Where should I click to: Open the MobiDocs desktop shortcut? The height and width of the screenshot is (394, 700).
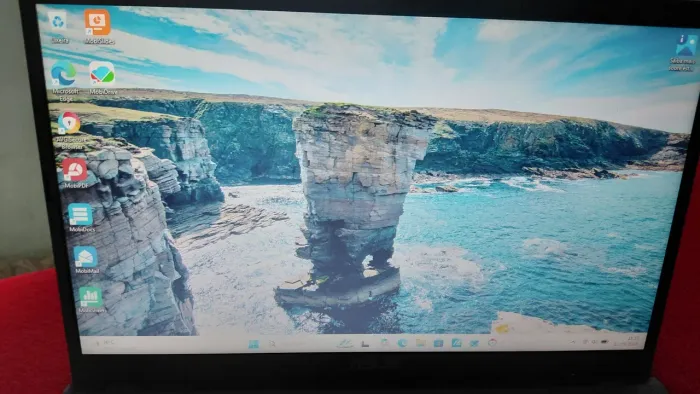click(x=81, y=218)
